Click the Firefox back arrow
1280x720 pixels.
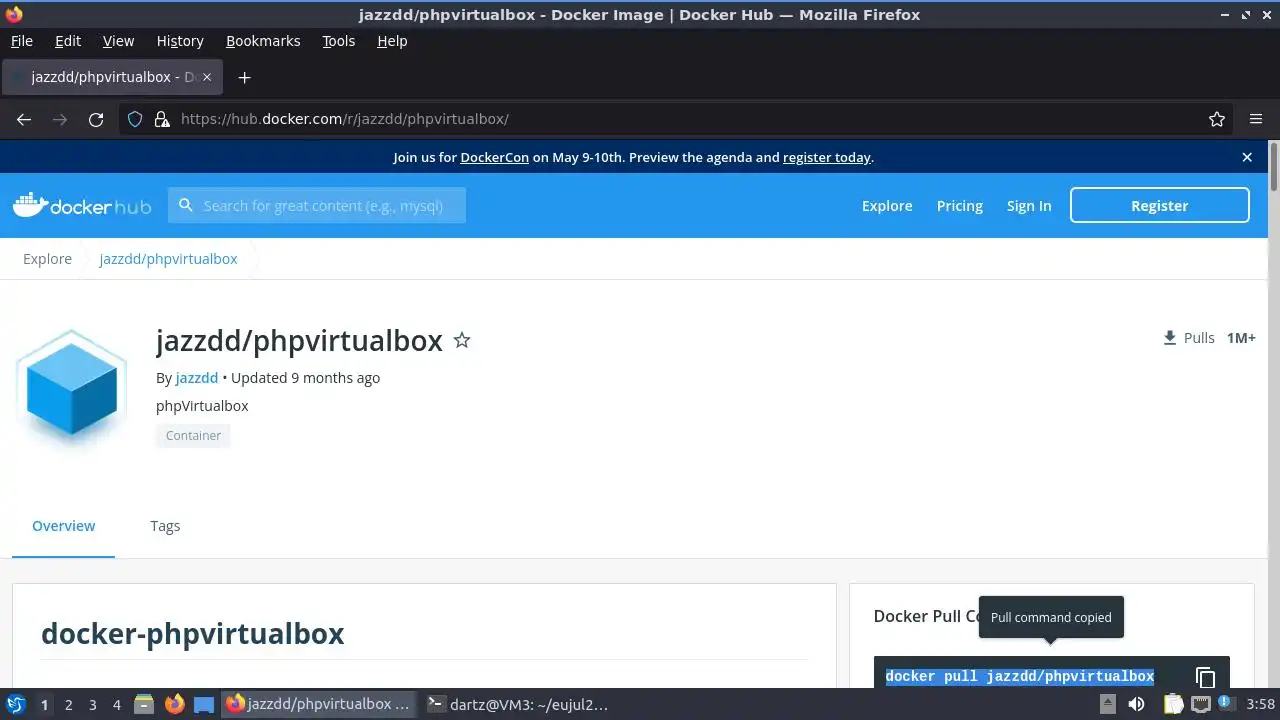[24, 119]
